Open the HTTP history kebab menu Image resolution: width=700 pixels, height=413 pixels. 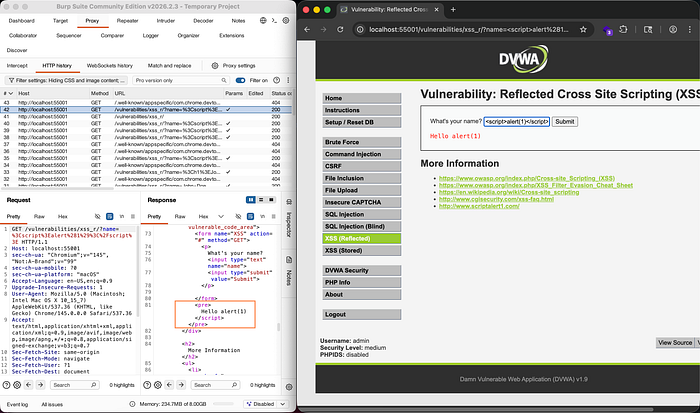click(x=288, y=80)
